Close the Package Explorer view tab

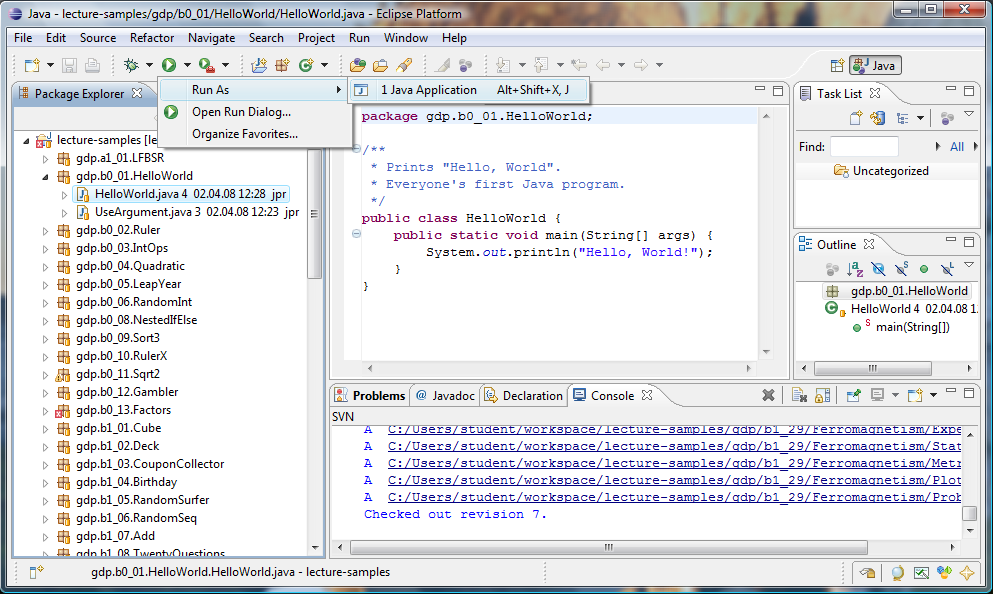pyautogui.click(x=137, y=93)
